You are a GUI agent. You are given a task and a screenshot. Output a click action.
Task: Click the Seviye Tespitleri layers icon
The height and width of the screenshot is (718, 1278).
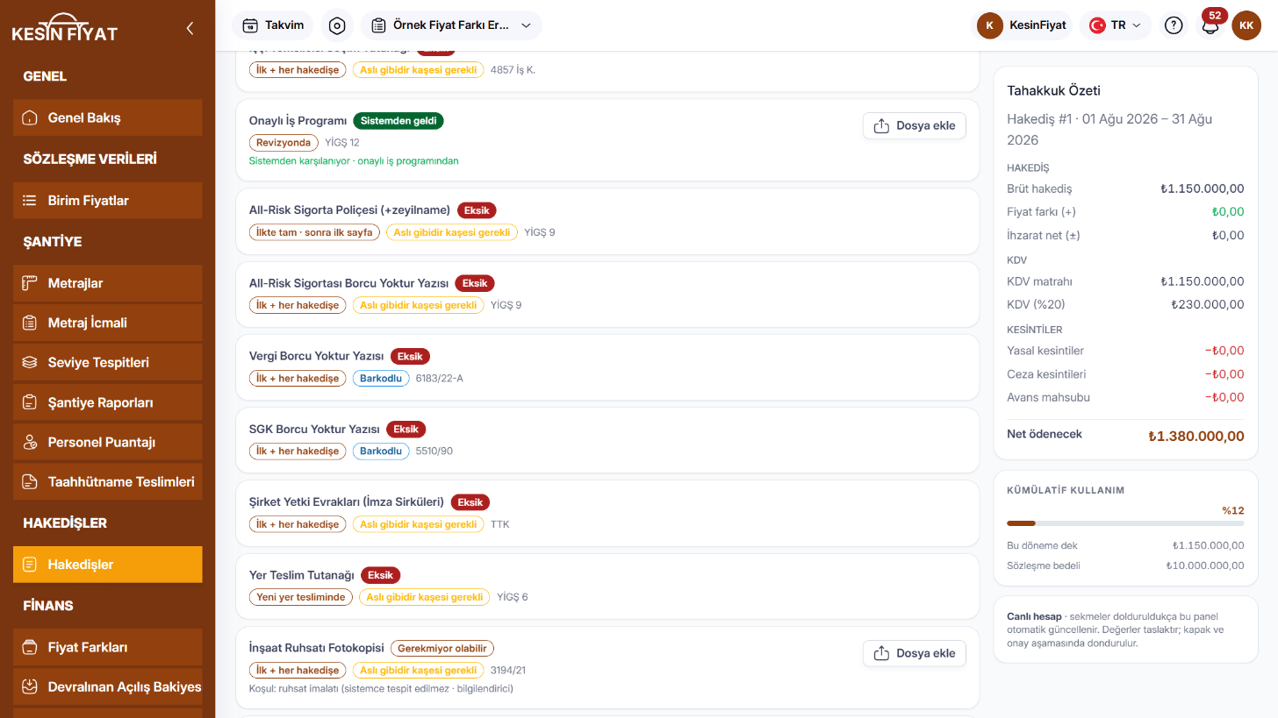click(30, 363)
